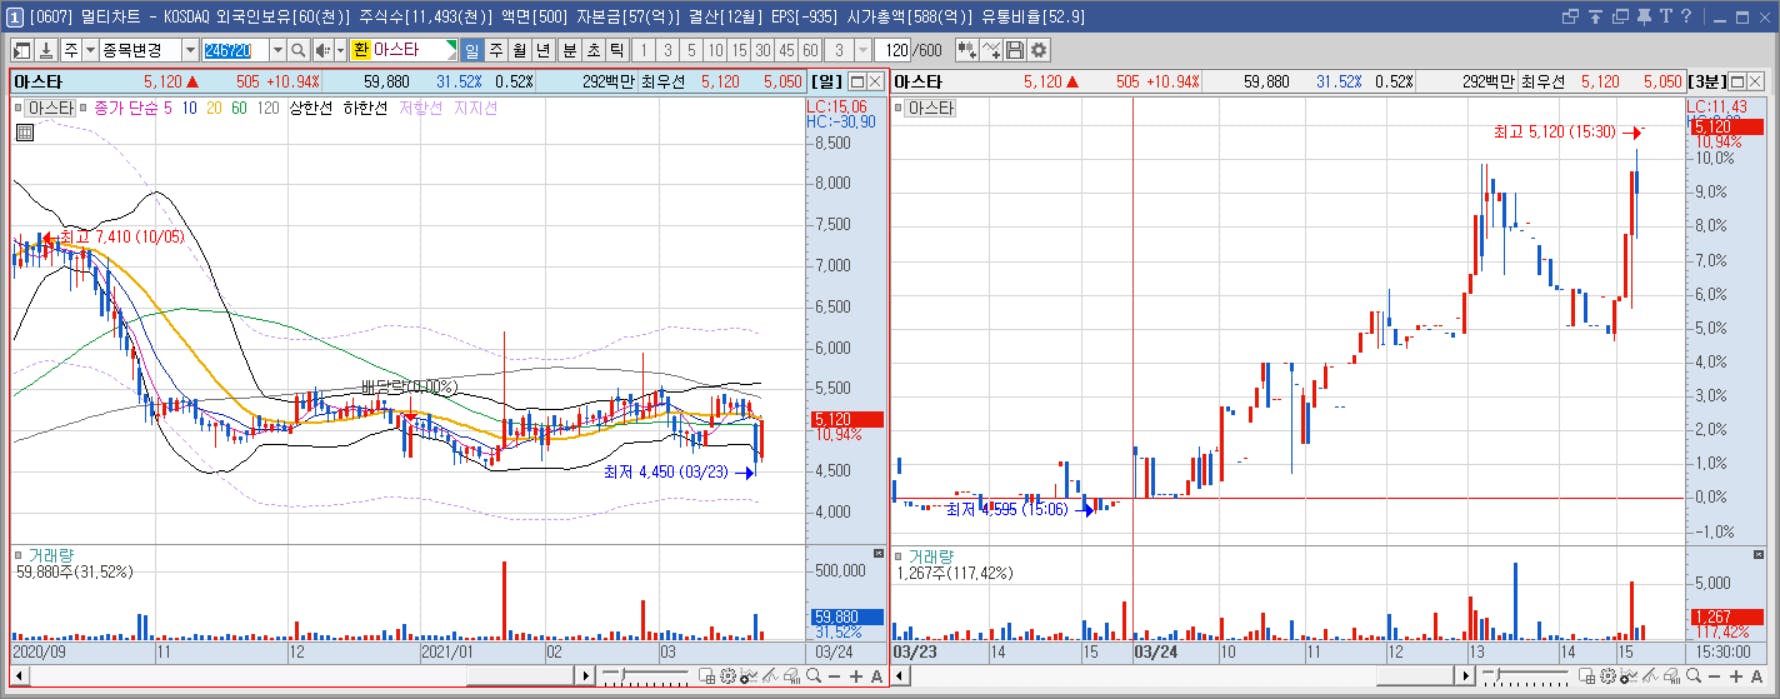This screenshot has height=699, width=1780.
Task: Toggle the 거래량 volume legend marker on left chart
Action: tap(18, 556)
